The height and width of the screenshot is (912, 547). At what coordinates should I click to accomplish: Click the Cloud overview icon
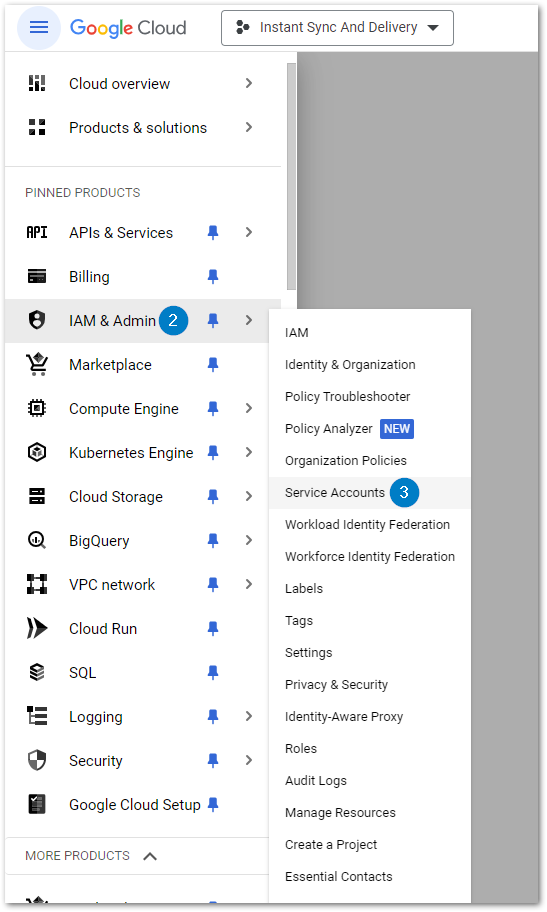(x=37, y=83)
